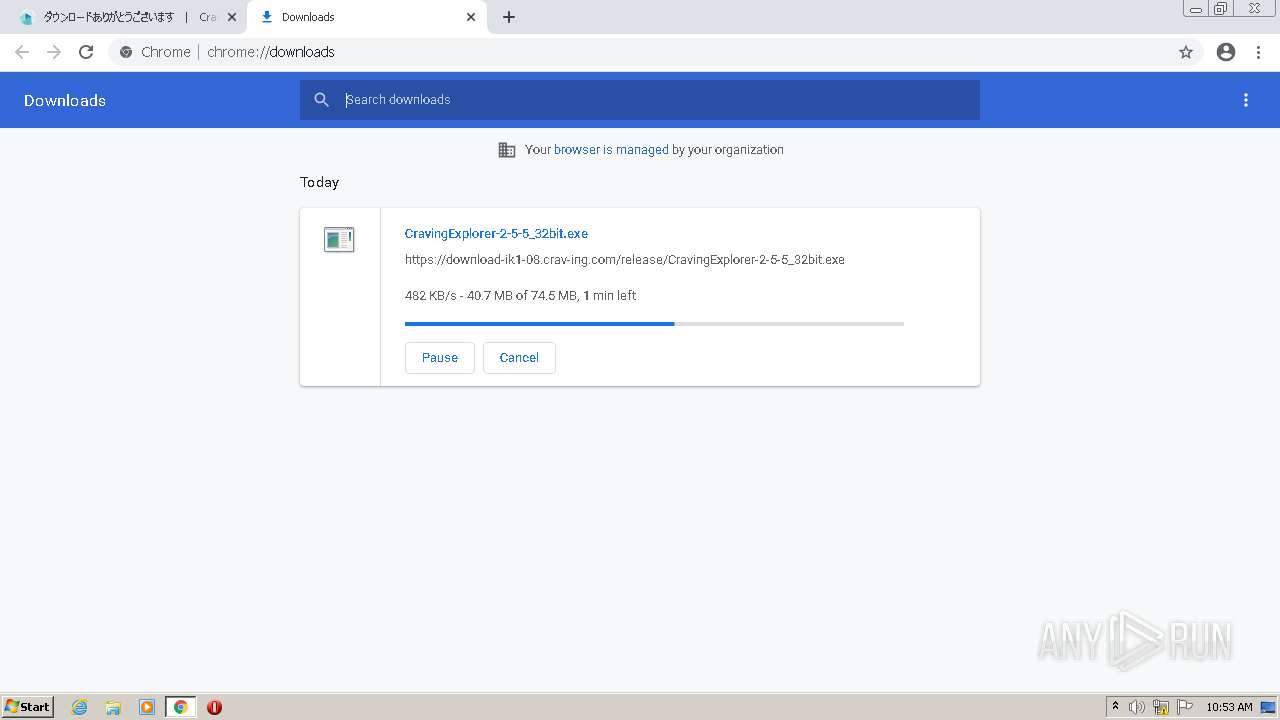
Task: Click the download source URL text
Action: coord(625,260)
